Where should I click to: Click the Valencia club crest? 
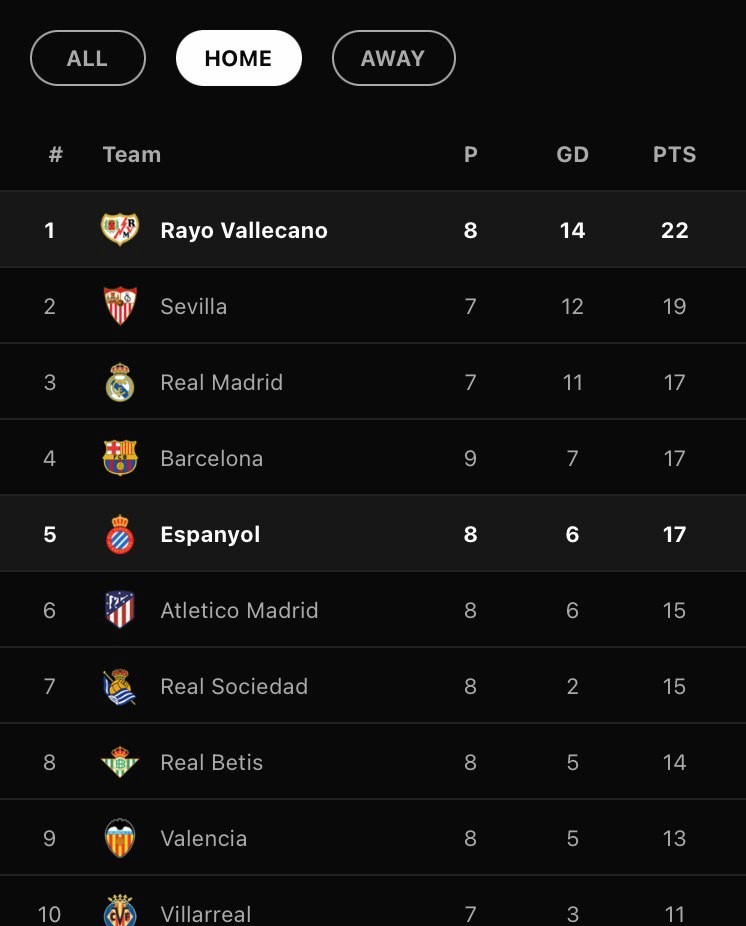[x=120, y=838]
